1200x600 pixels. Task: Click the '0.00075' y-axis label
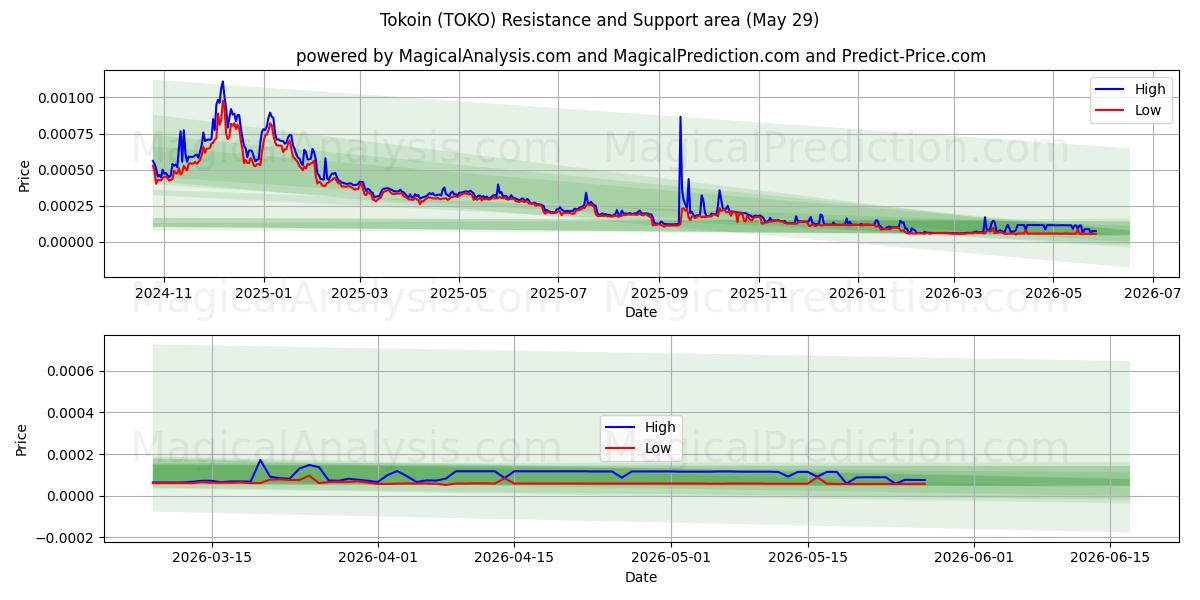pyautogui.click(x=67, y=134)
